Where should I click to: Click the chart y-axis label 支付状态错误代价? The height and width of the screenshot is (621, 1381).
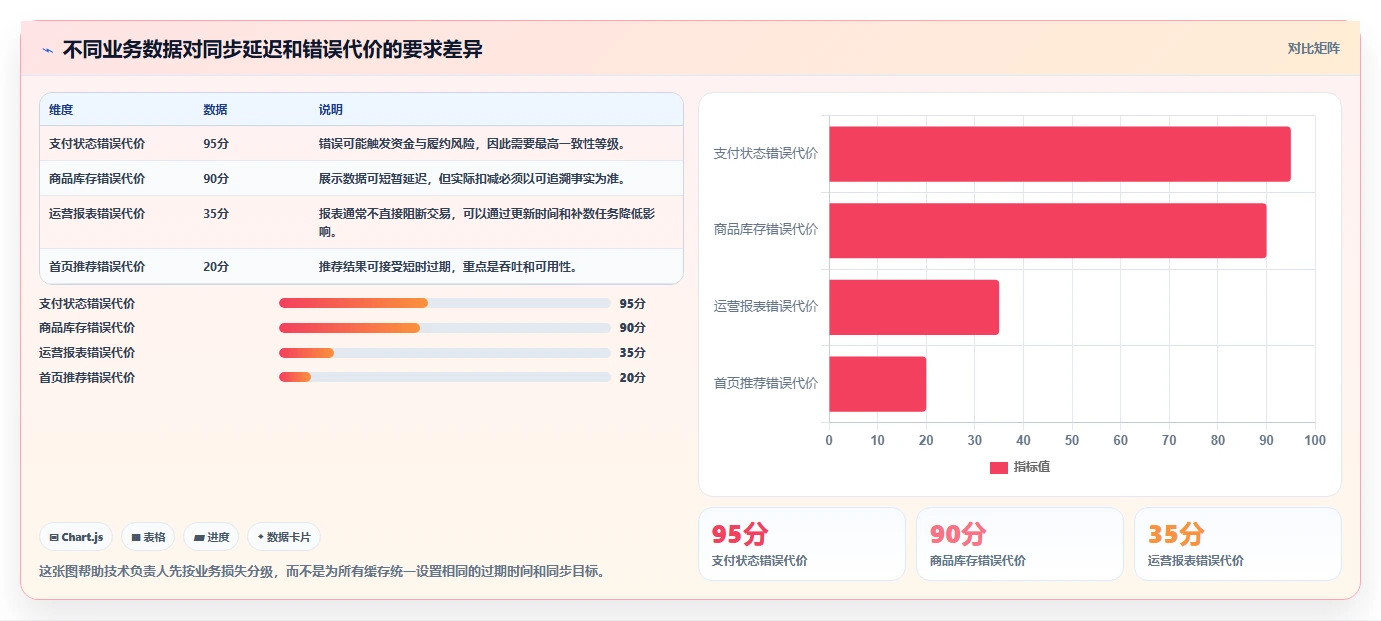pyautogui.click(x=766, y=154)
